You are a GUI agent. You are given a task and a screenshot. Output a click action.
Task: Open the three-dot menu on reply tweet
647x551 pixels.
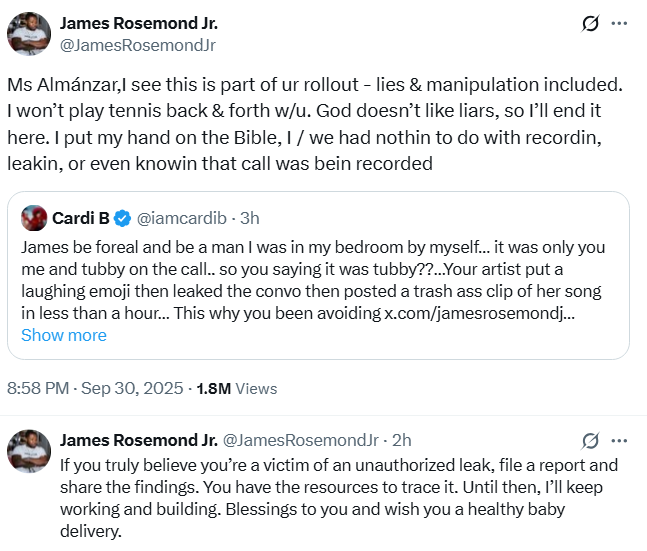coord(620,440)
